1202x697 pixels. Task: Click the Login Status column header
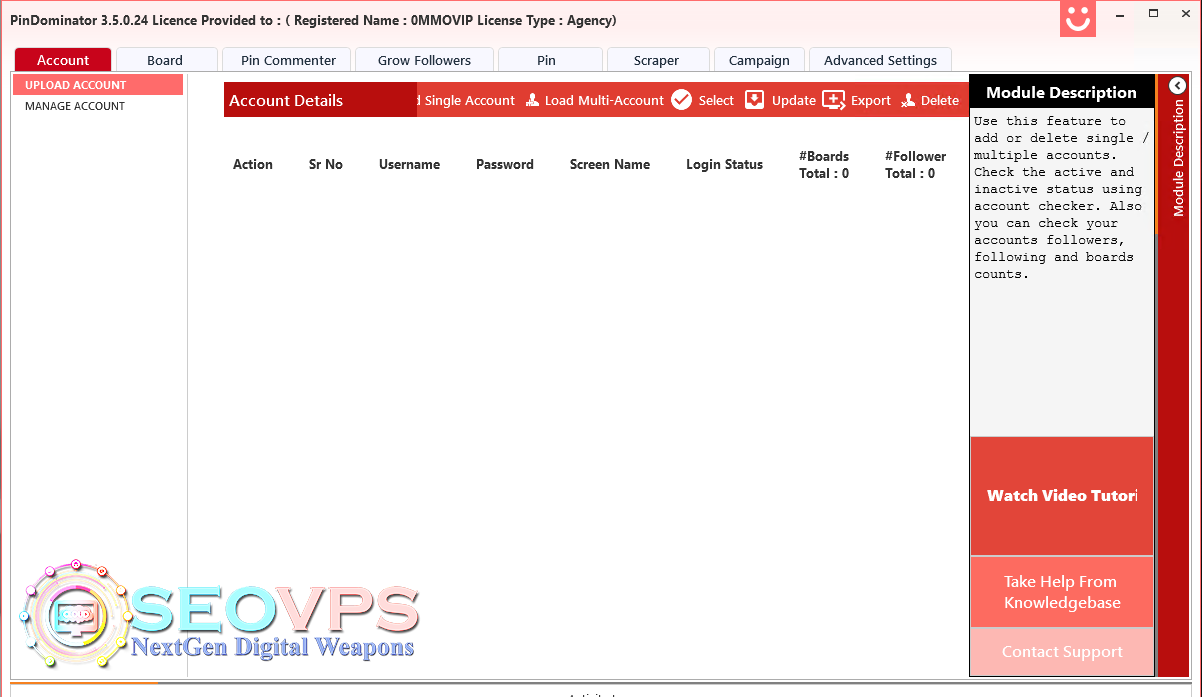[724, 164]
